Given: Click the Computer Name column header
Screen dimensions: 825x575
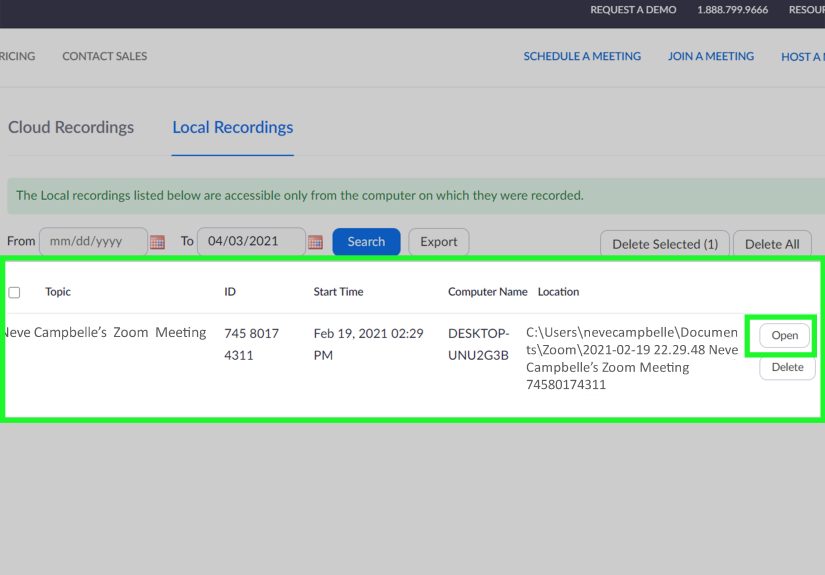Looking at the screenshot, I should [487, 292].
